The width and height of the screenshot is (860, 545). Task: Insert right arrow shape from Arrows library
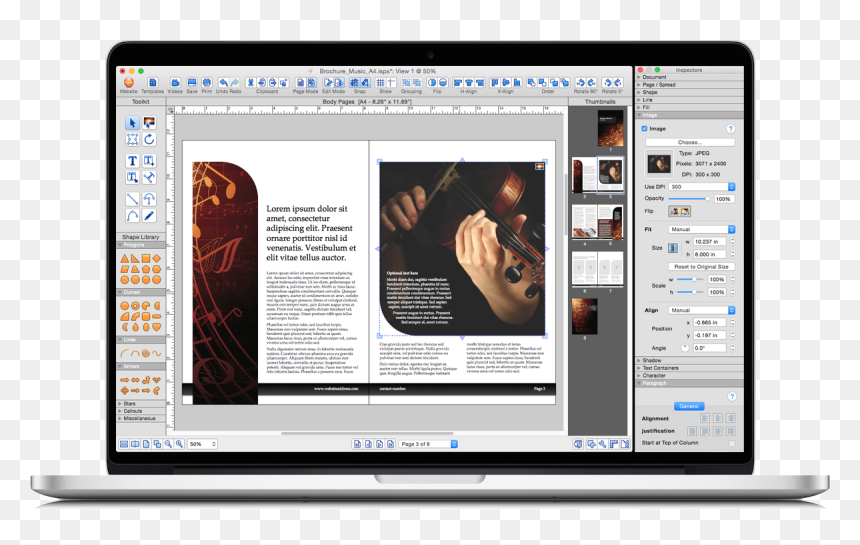click(125, 380)
